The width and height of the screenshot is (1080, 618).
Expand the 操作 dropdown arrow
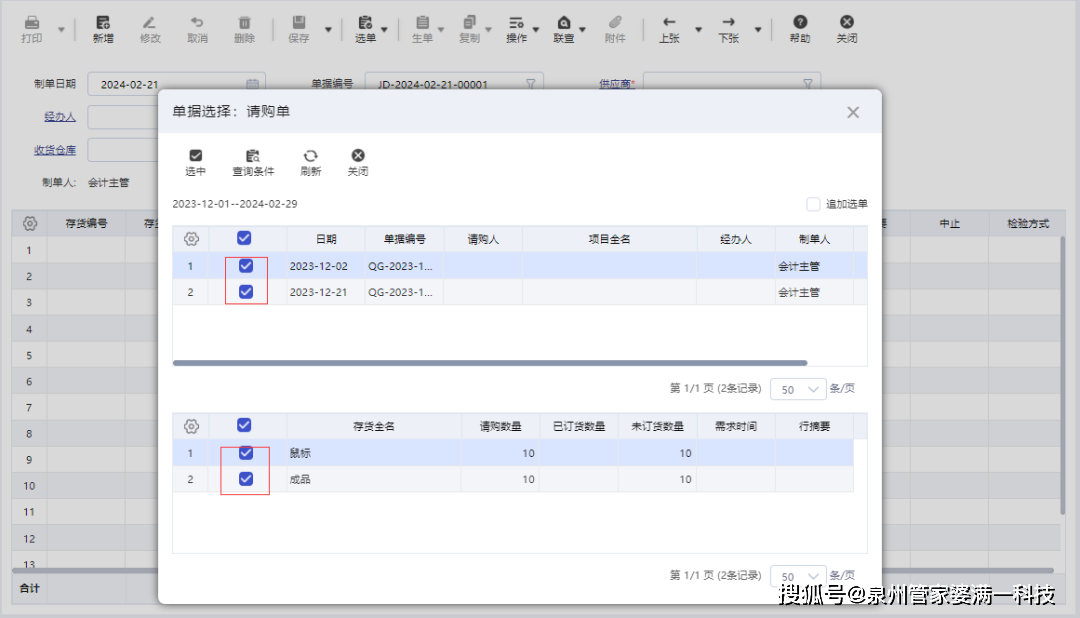(x=536, y=30)
